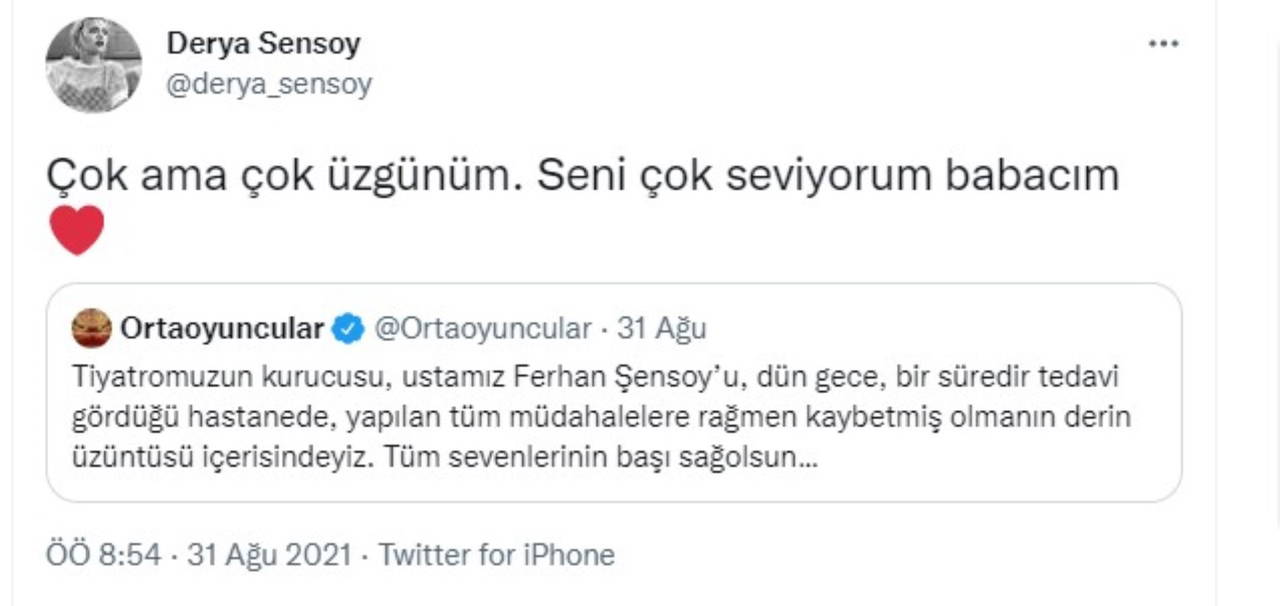The width and height of the screenshot is (1280, 606).
Task: Open the Derya Sensoy display name link
Action: point(263,44)
